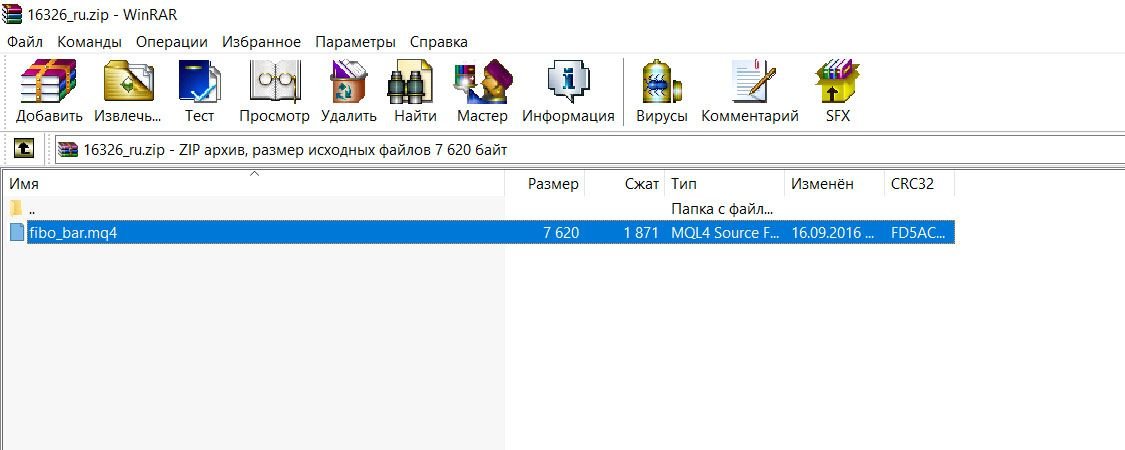Click the Извлечь (Extract) toolbar icon

coord(128,91)
